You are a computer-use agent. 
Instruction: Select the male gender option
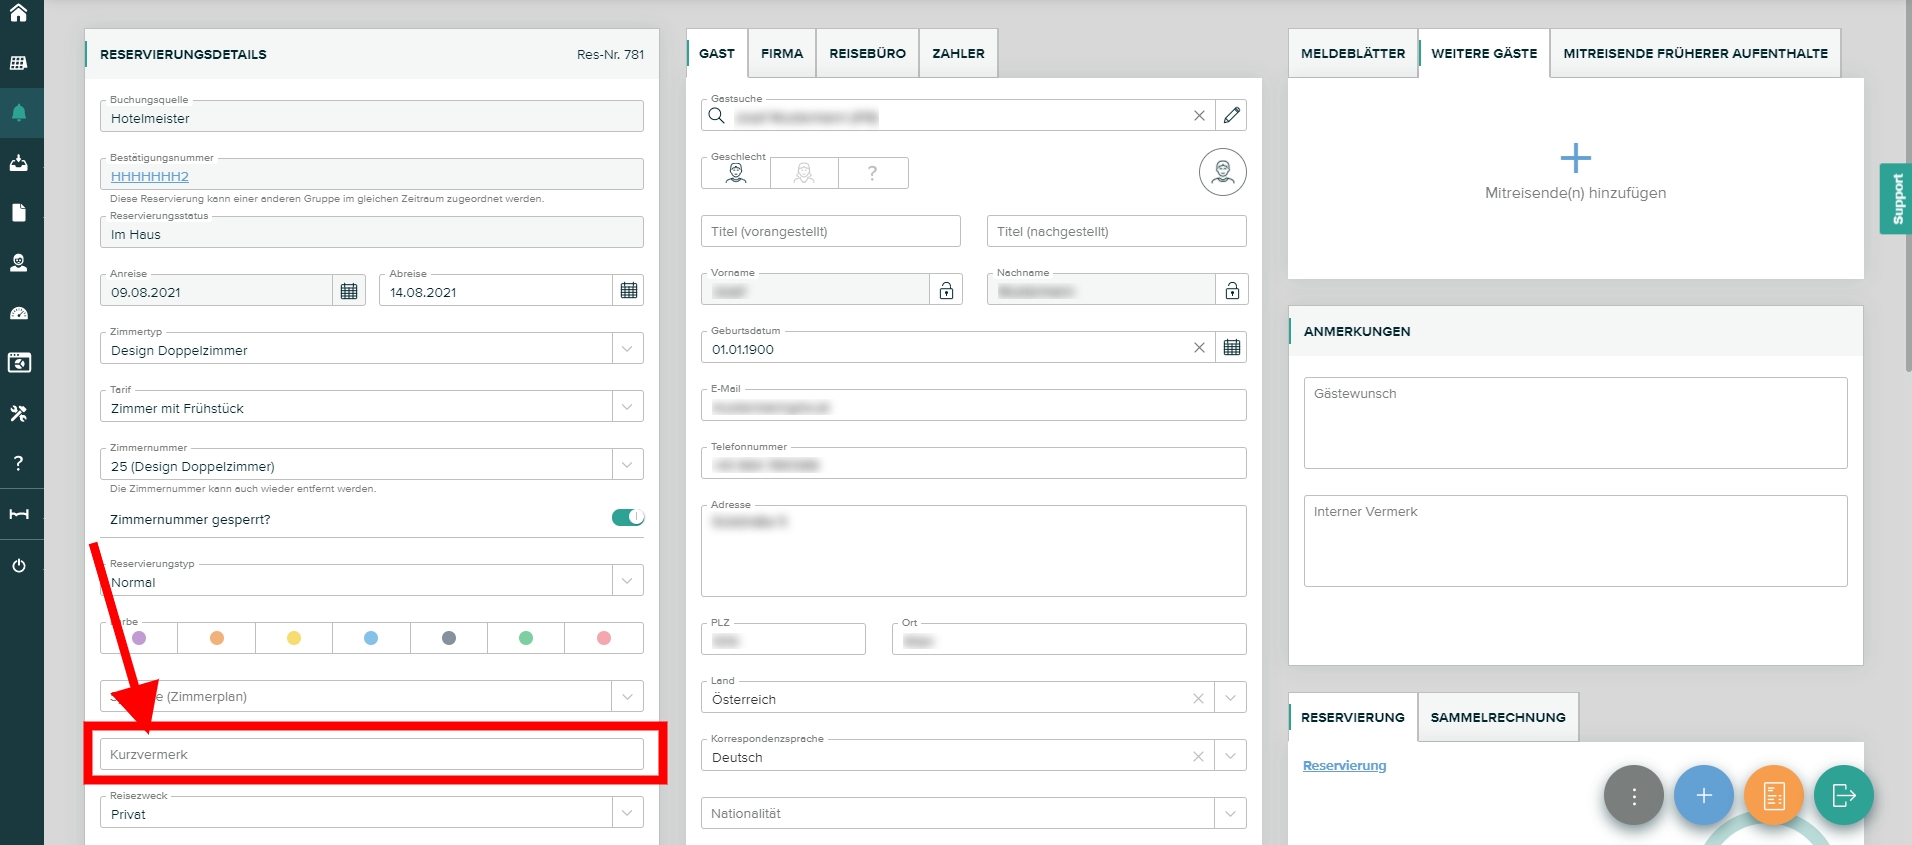tap(736, 174)
